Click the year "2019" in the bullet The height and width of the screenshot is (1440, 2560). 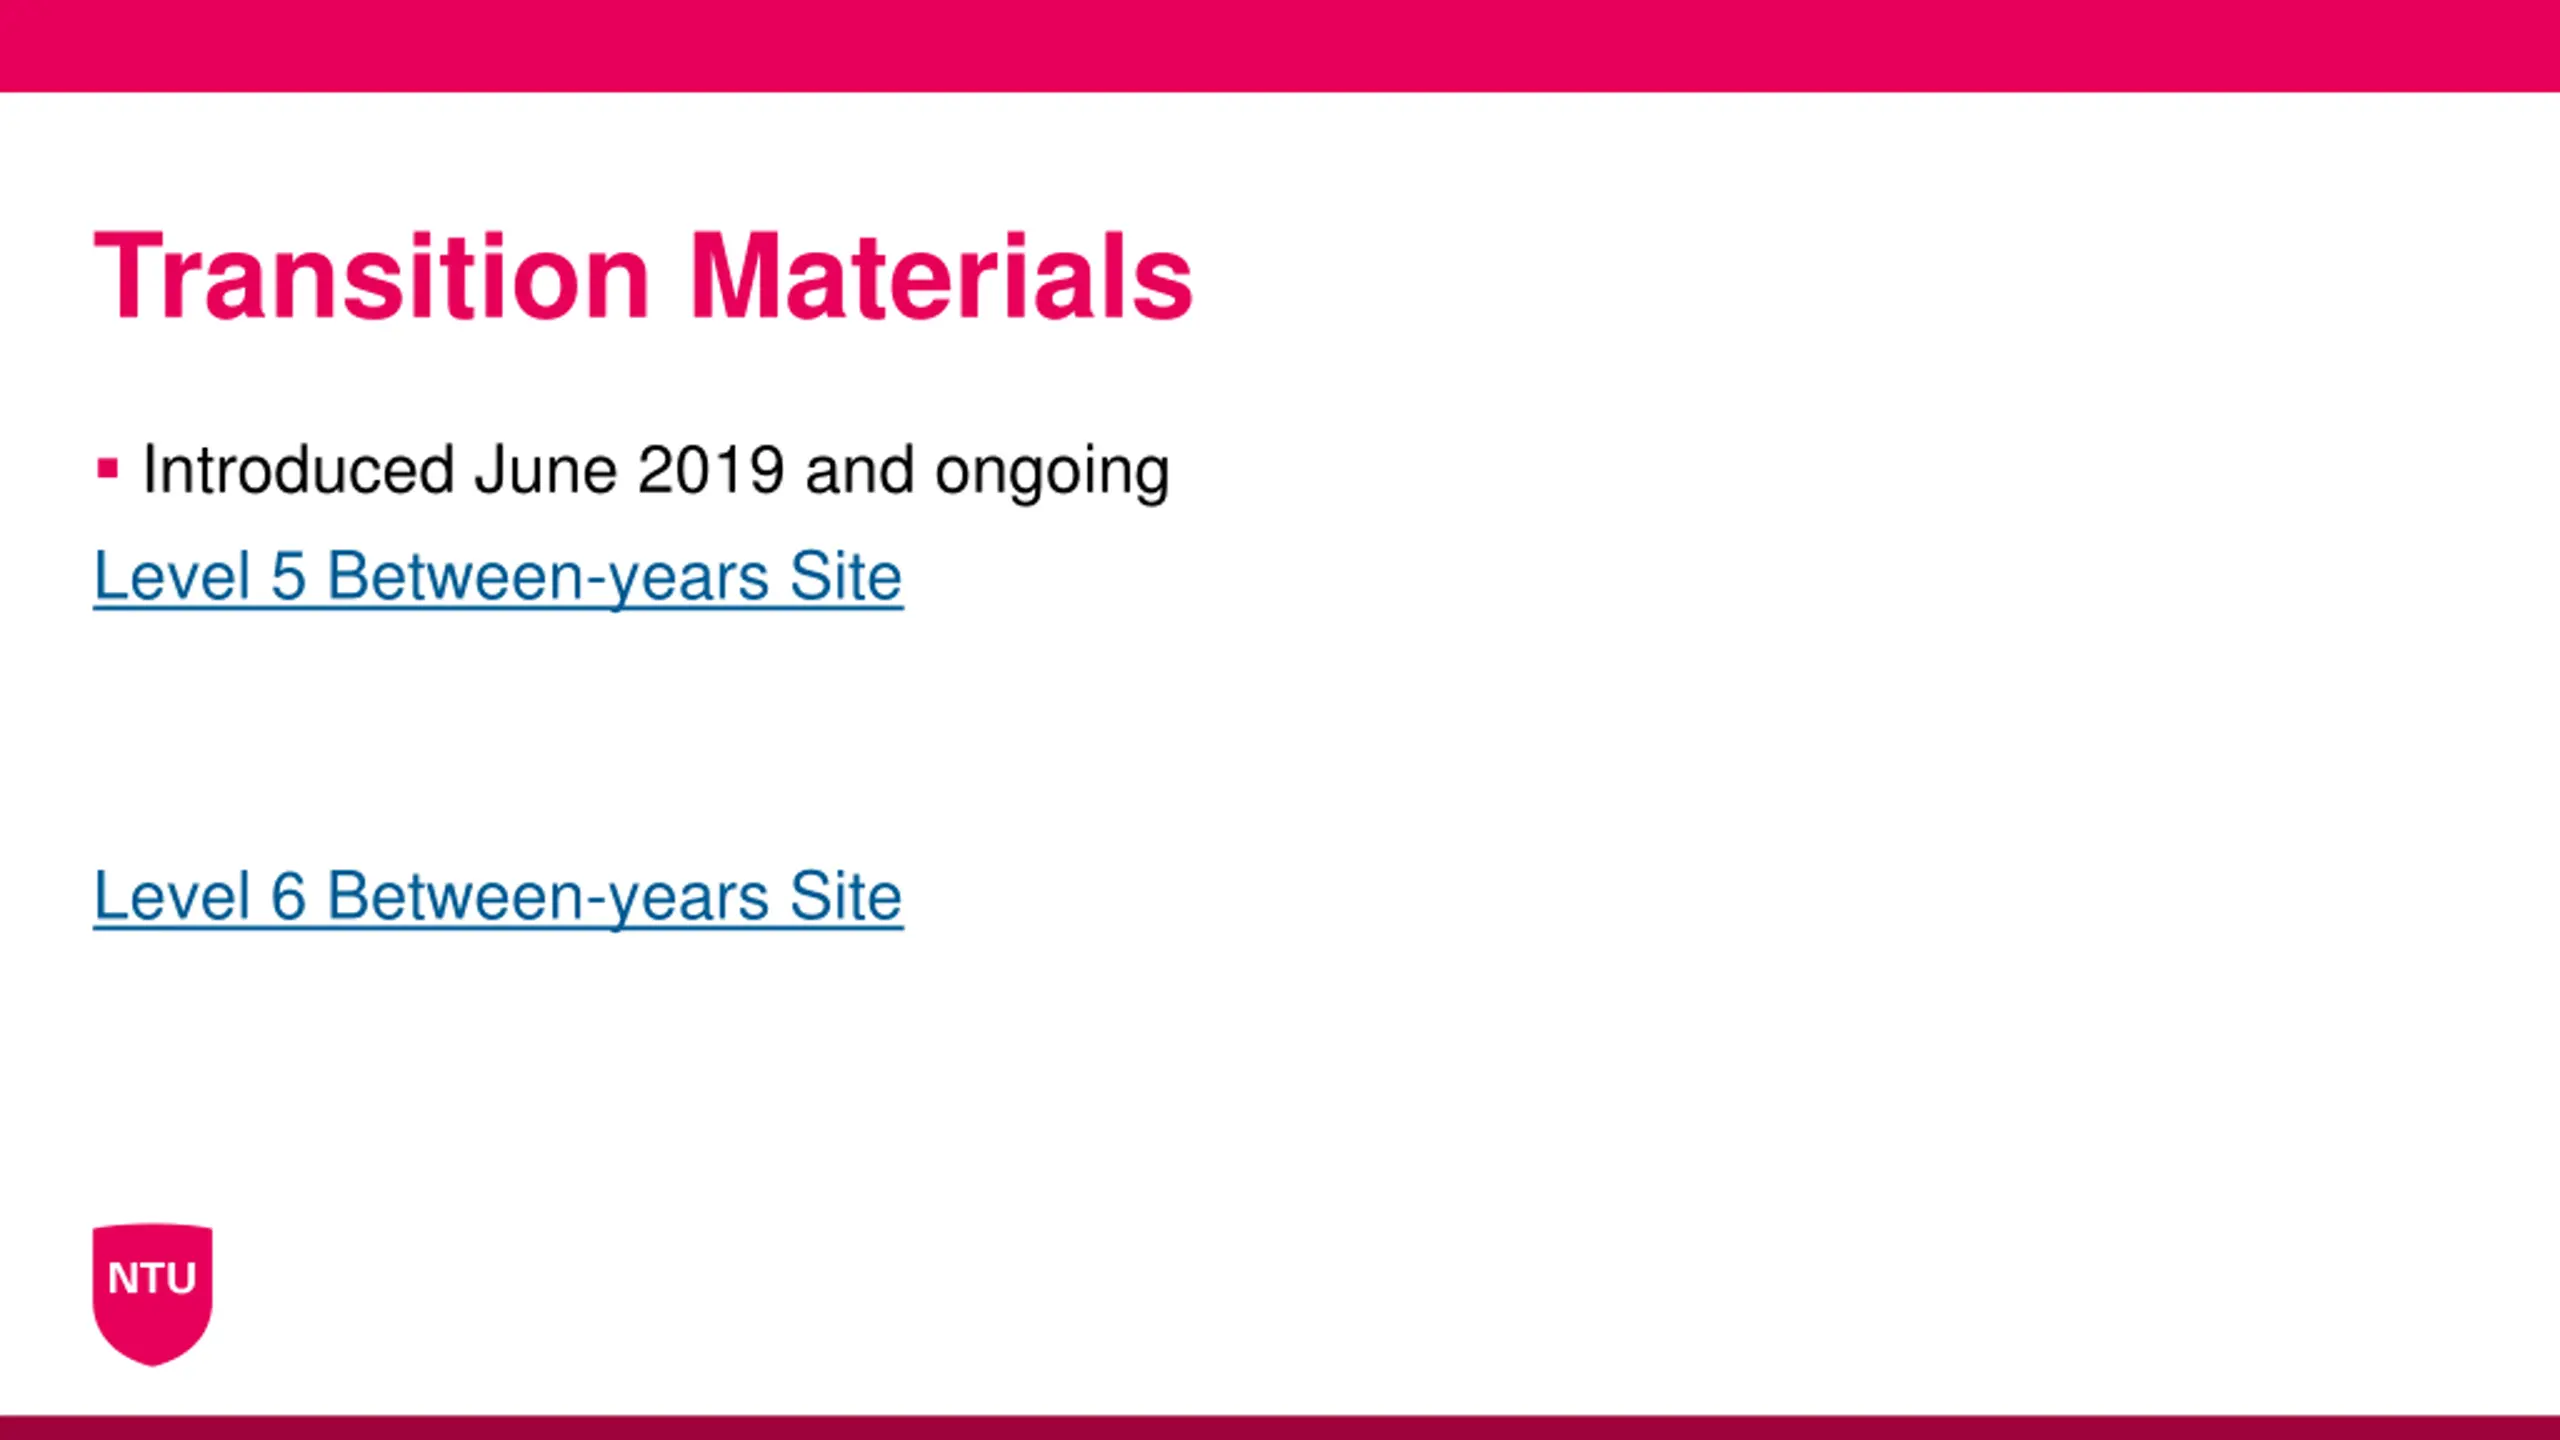click(710, 470)
